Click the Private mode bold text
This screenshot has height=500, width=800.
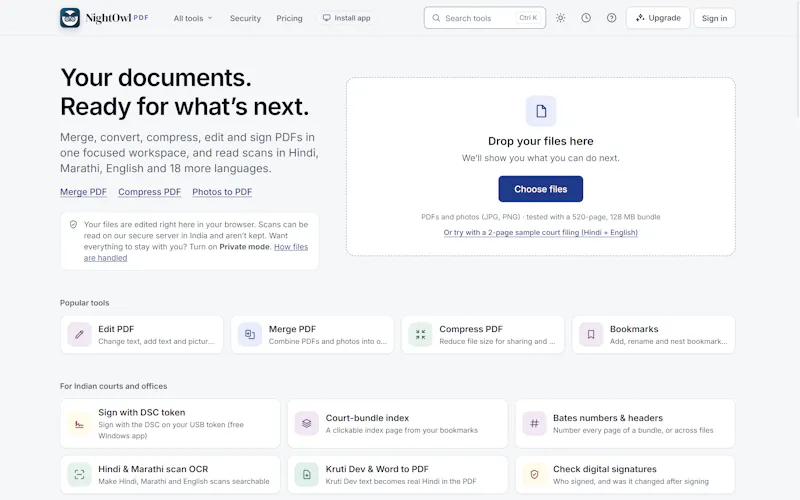(244, 247)
